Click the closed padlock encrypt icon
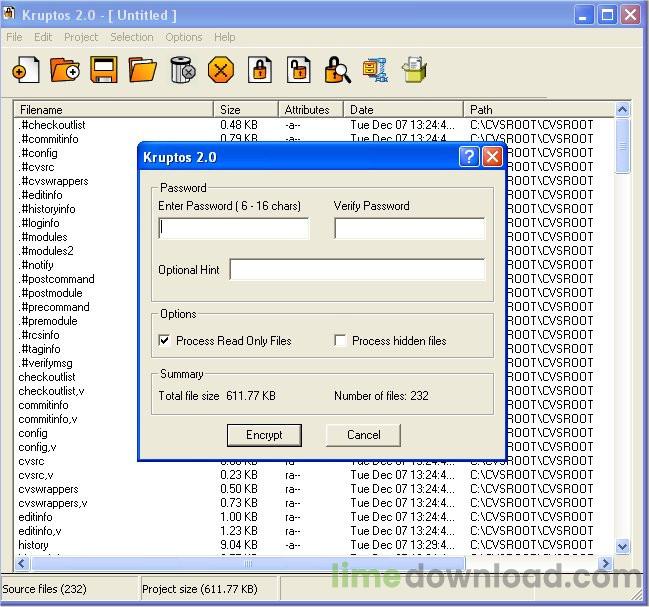 coord(260,70)
